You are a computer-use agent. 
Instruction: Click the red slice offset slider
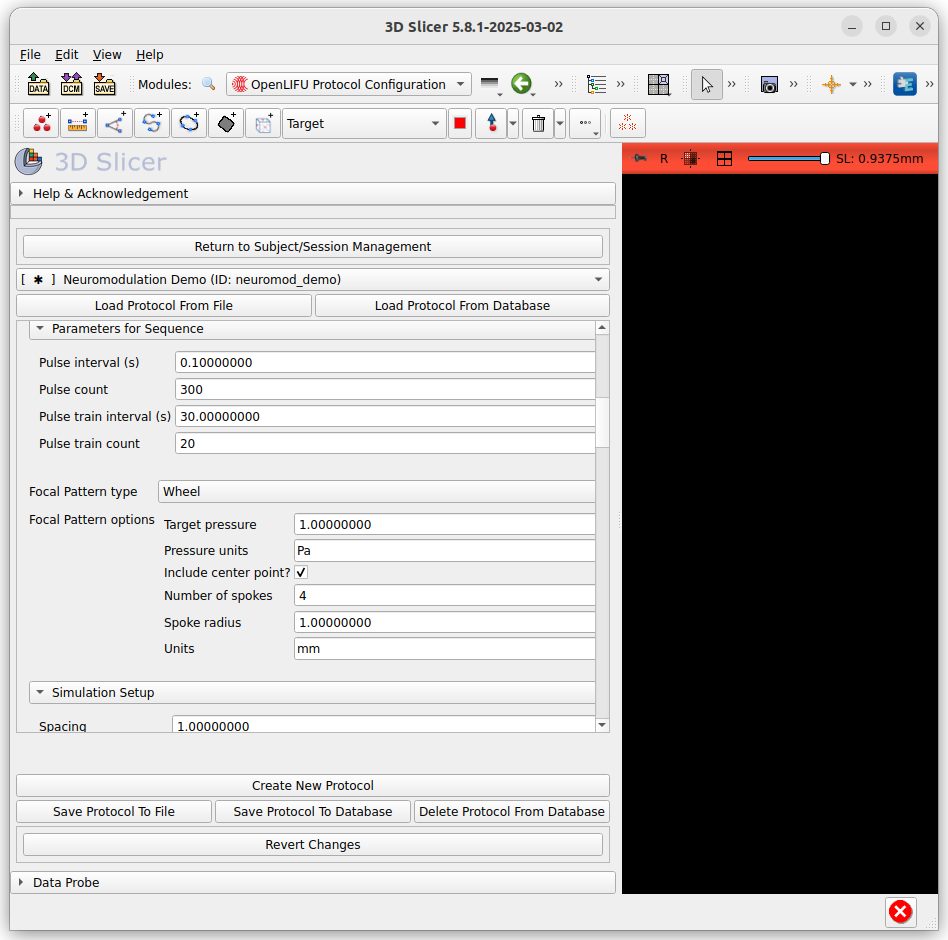coord(788,158)
